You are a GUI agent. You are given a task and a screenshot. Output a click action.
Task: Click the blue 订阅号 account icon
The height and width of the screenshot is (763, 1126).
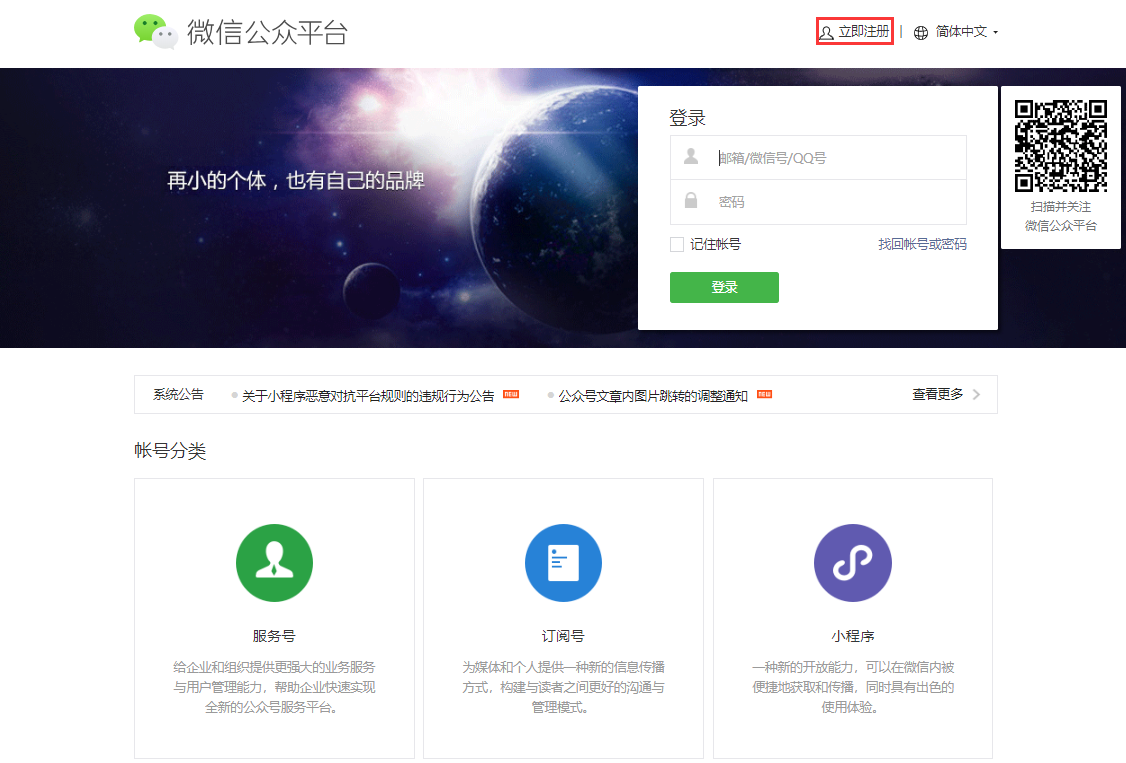click(563, 563)
